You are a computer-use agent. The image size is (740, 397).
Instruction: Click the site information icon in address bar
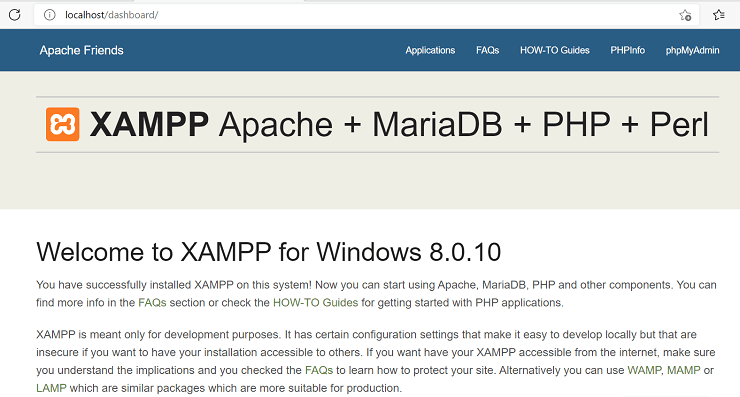[50, 15]
